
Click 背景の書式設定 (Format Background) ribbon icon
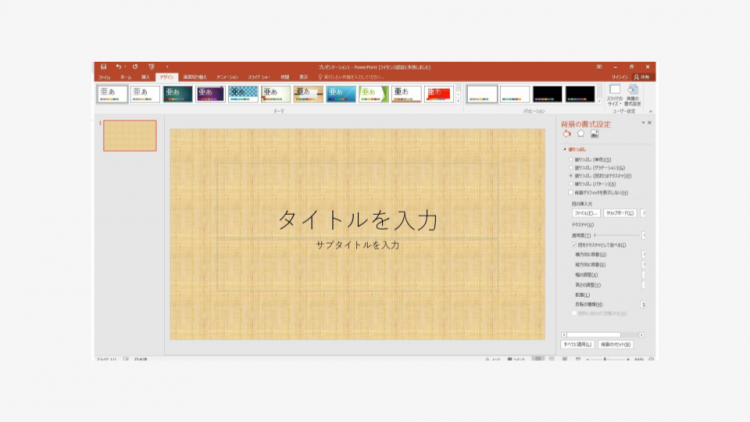632,95
